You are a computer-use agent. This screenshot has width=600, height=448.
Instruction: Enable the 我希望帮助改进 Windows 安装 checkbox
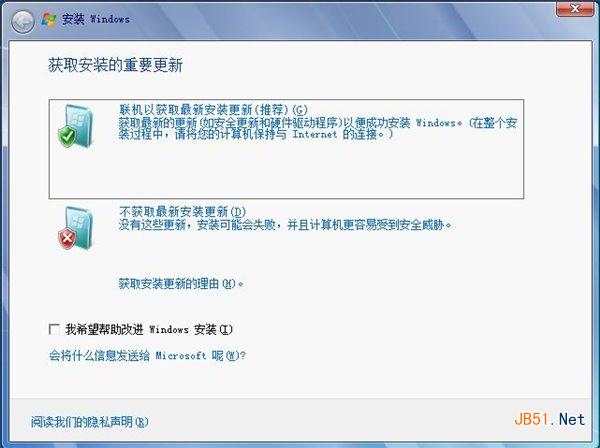54,329
